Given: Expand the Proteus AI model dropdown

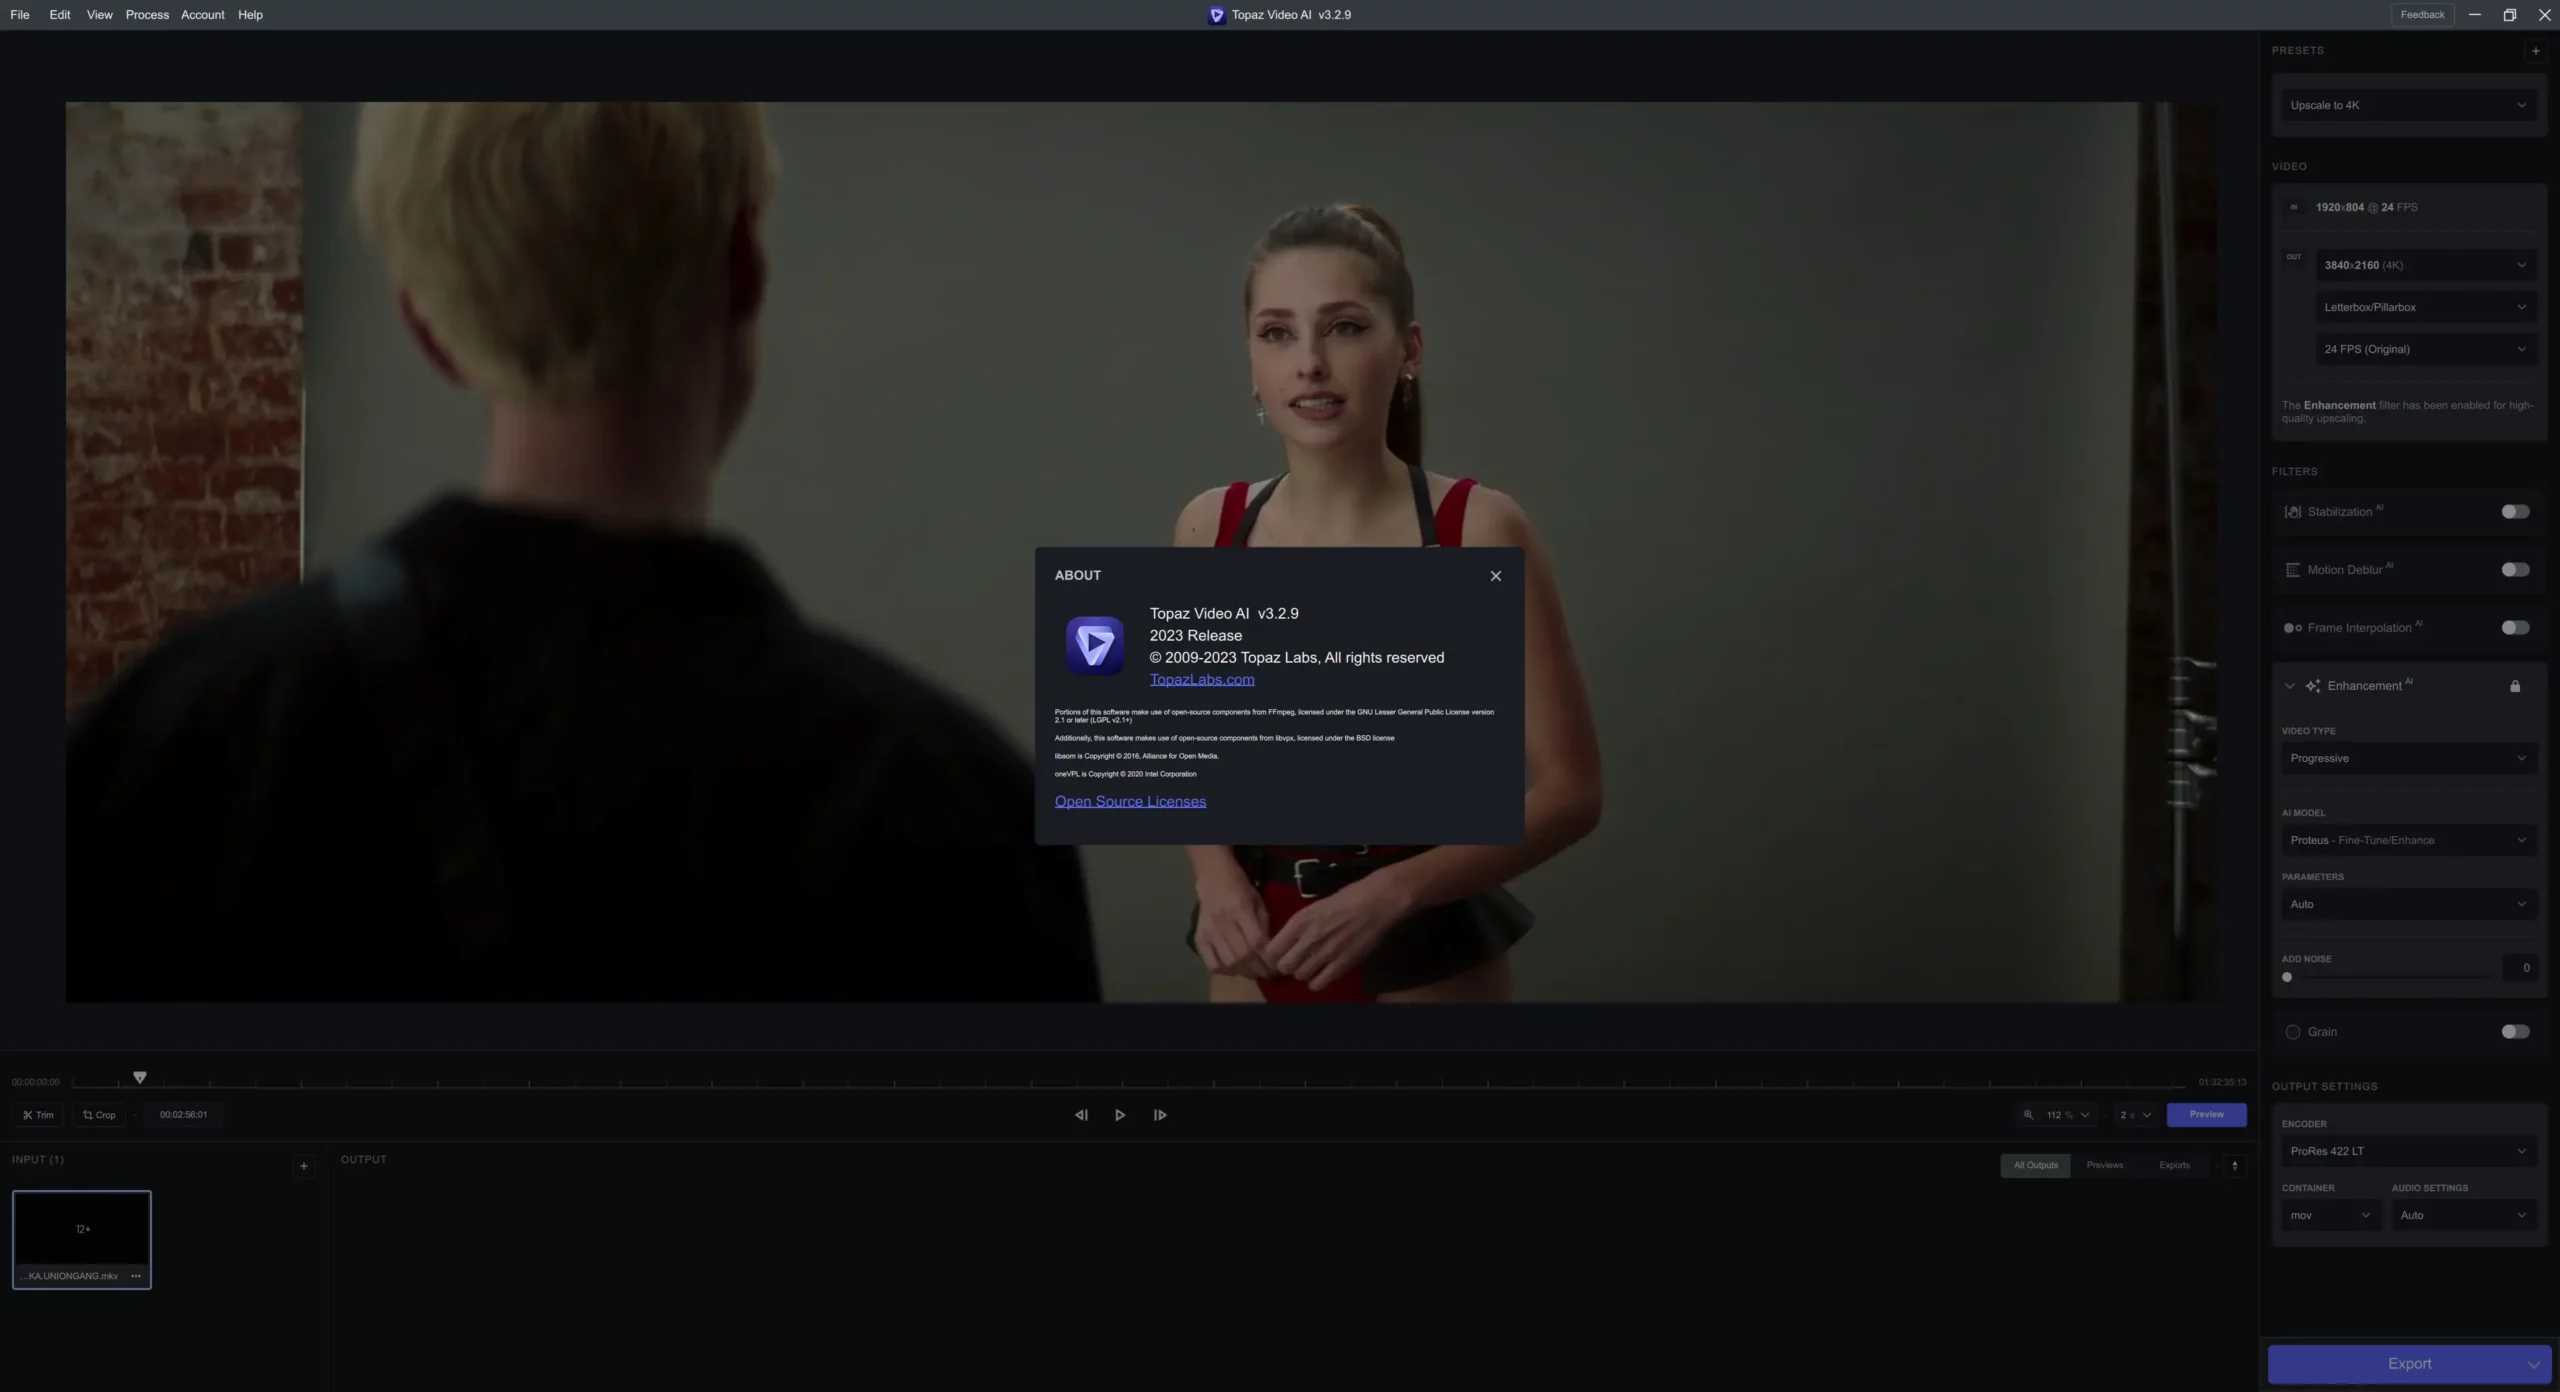Looking at the screenshot, I should 2408,840.
